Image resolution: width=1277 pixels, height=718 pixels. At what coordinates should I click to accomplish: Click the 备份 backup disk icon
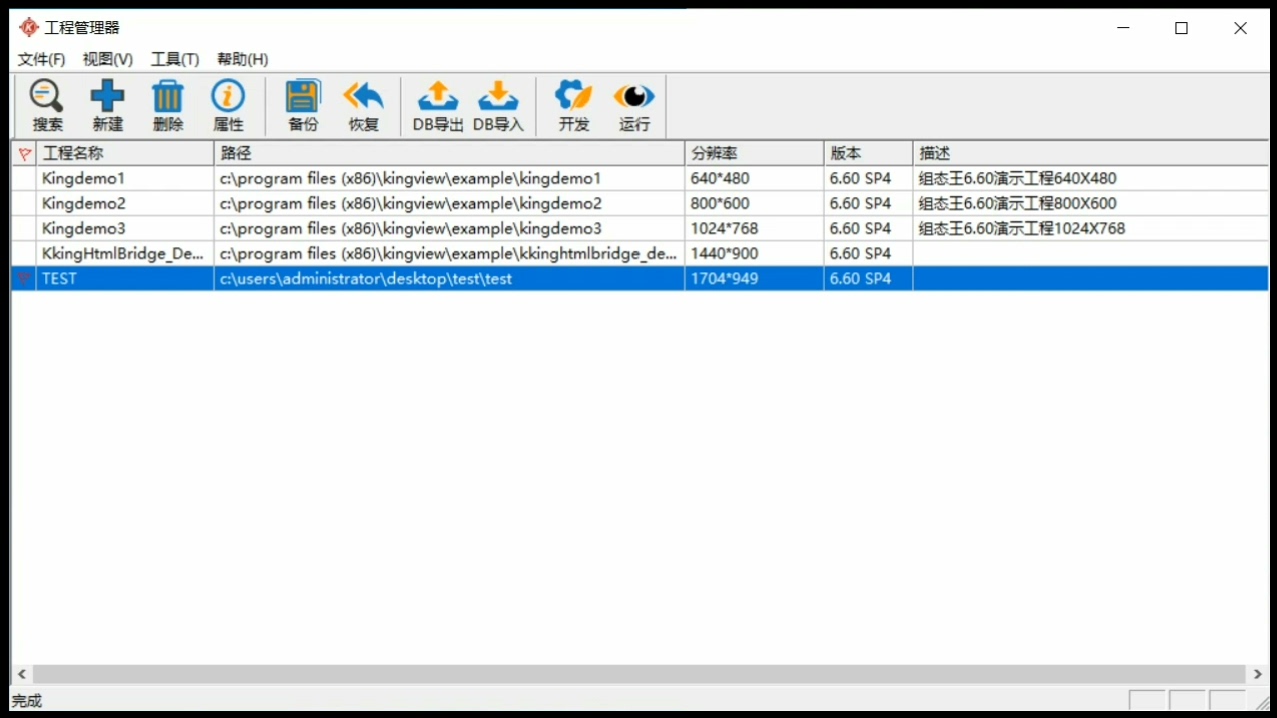coord(303,106)
